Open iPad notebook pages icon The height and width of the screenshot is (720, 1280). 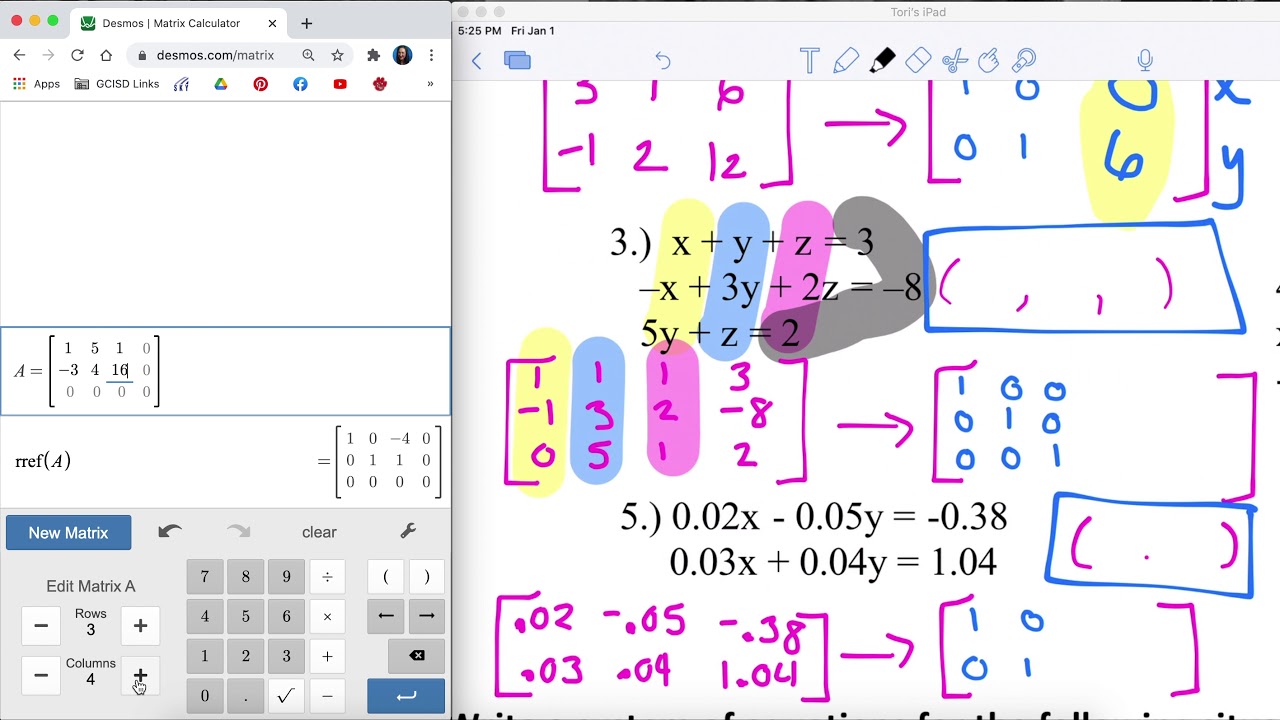point(518,61)
